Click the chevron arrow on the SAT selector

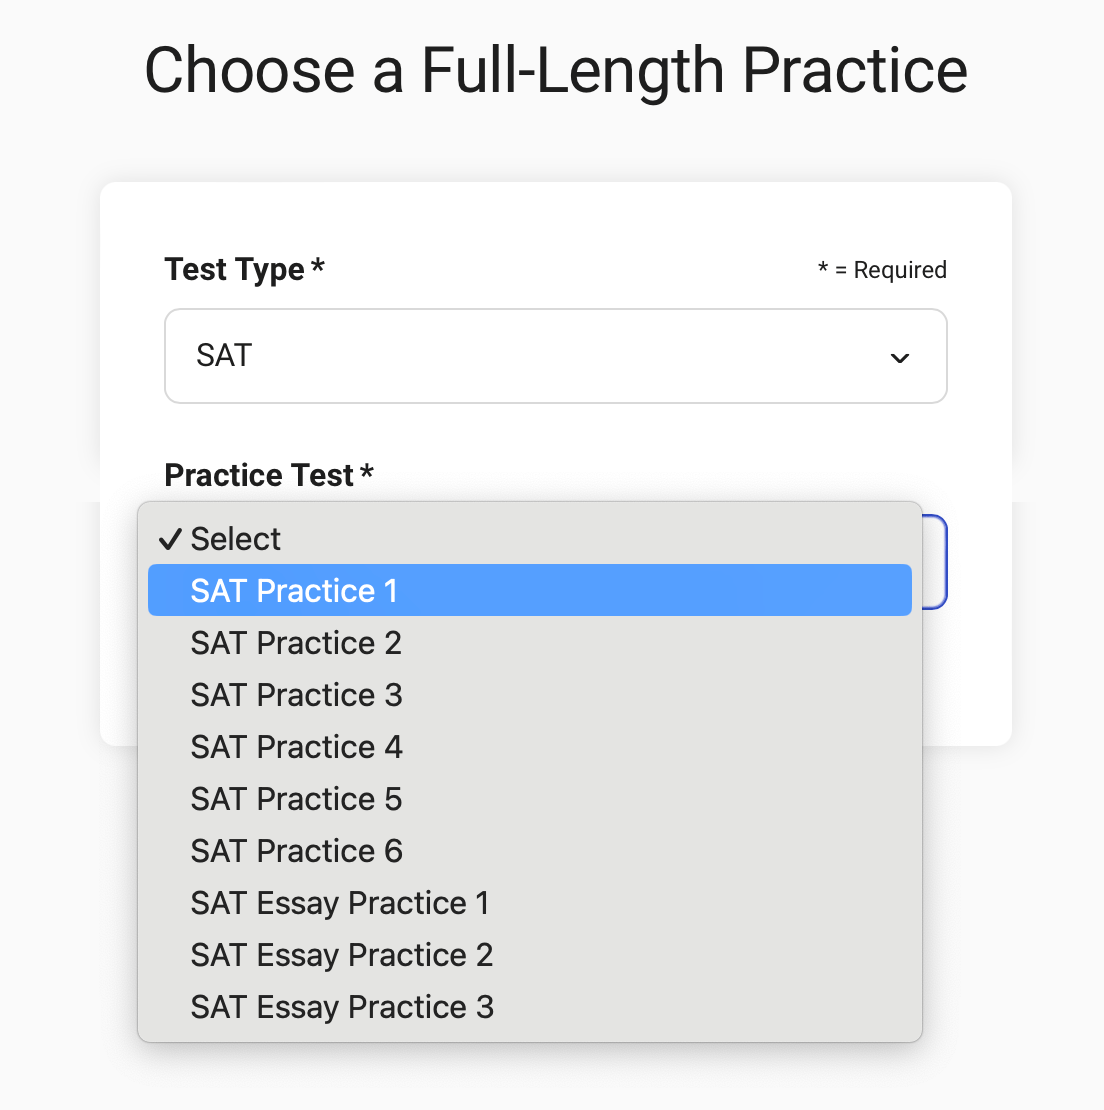click(899, 357)
